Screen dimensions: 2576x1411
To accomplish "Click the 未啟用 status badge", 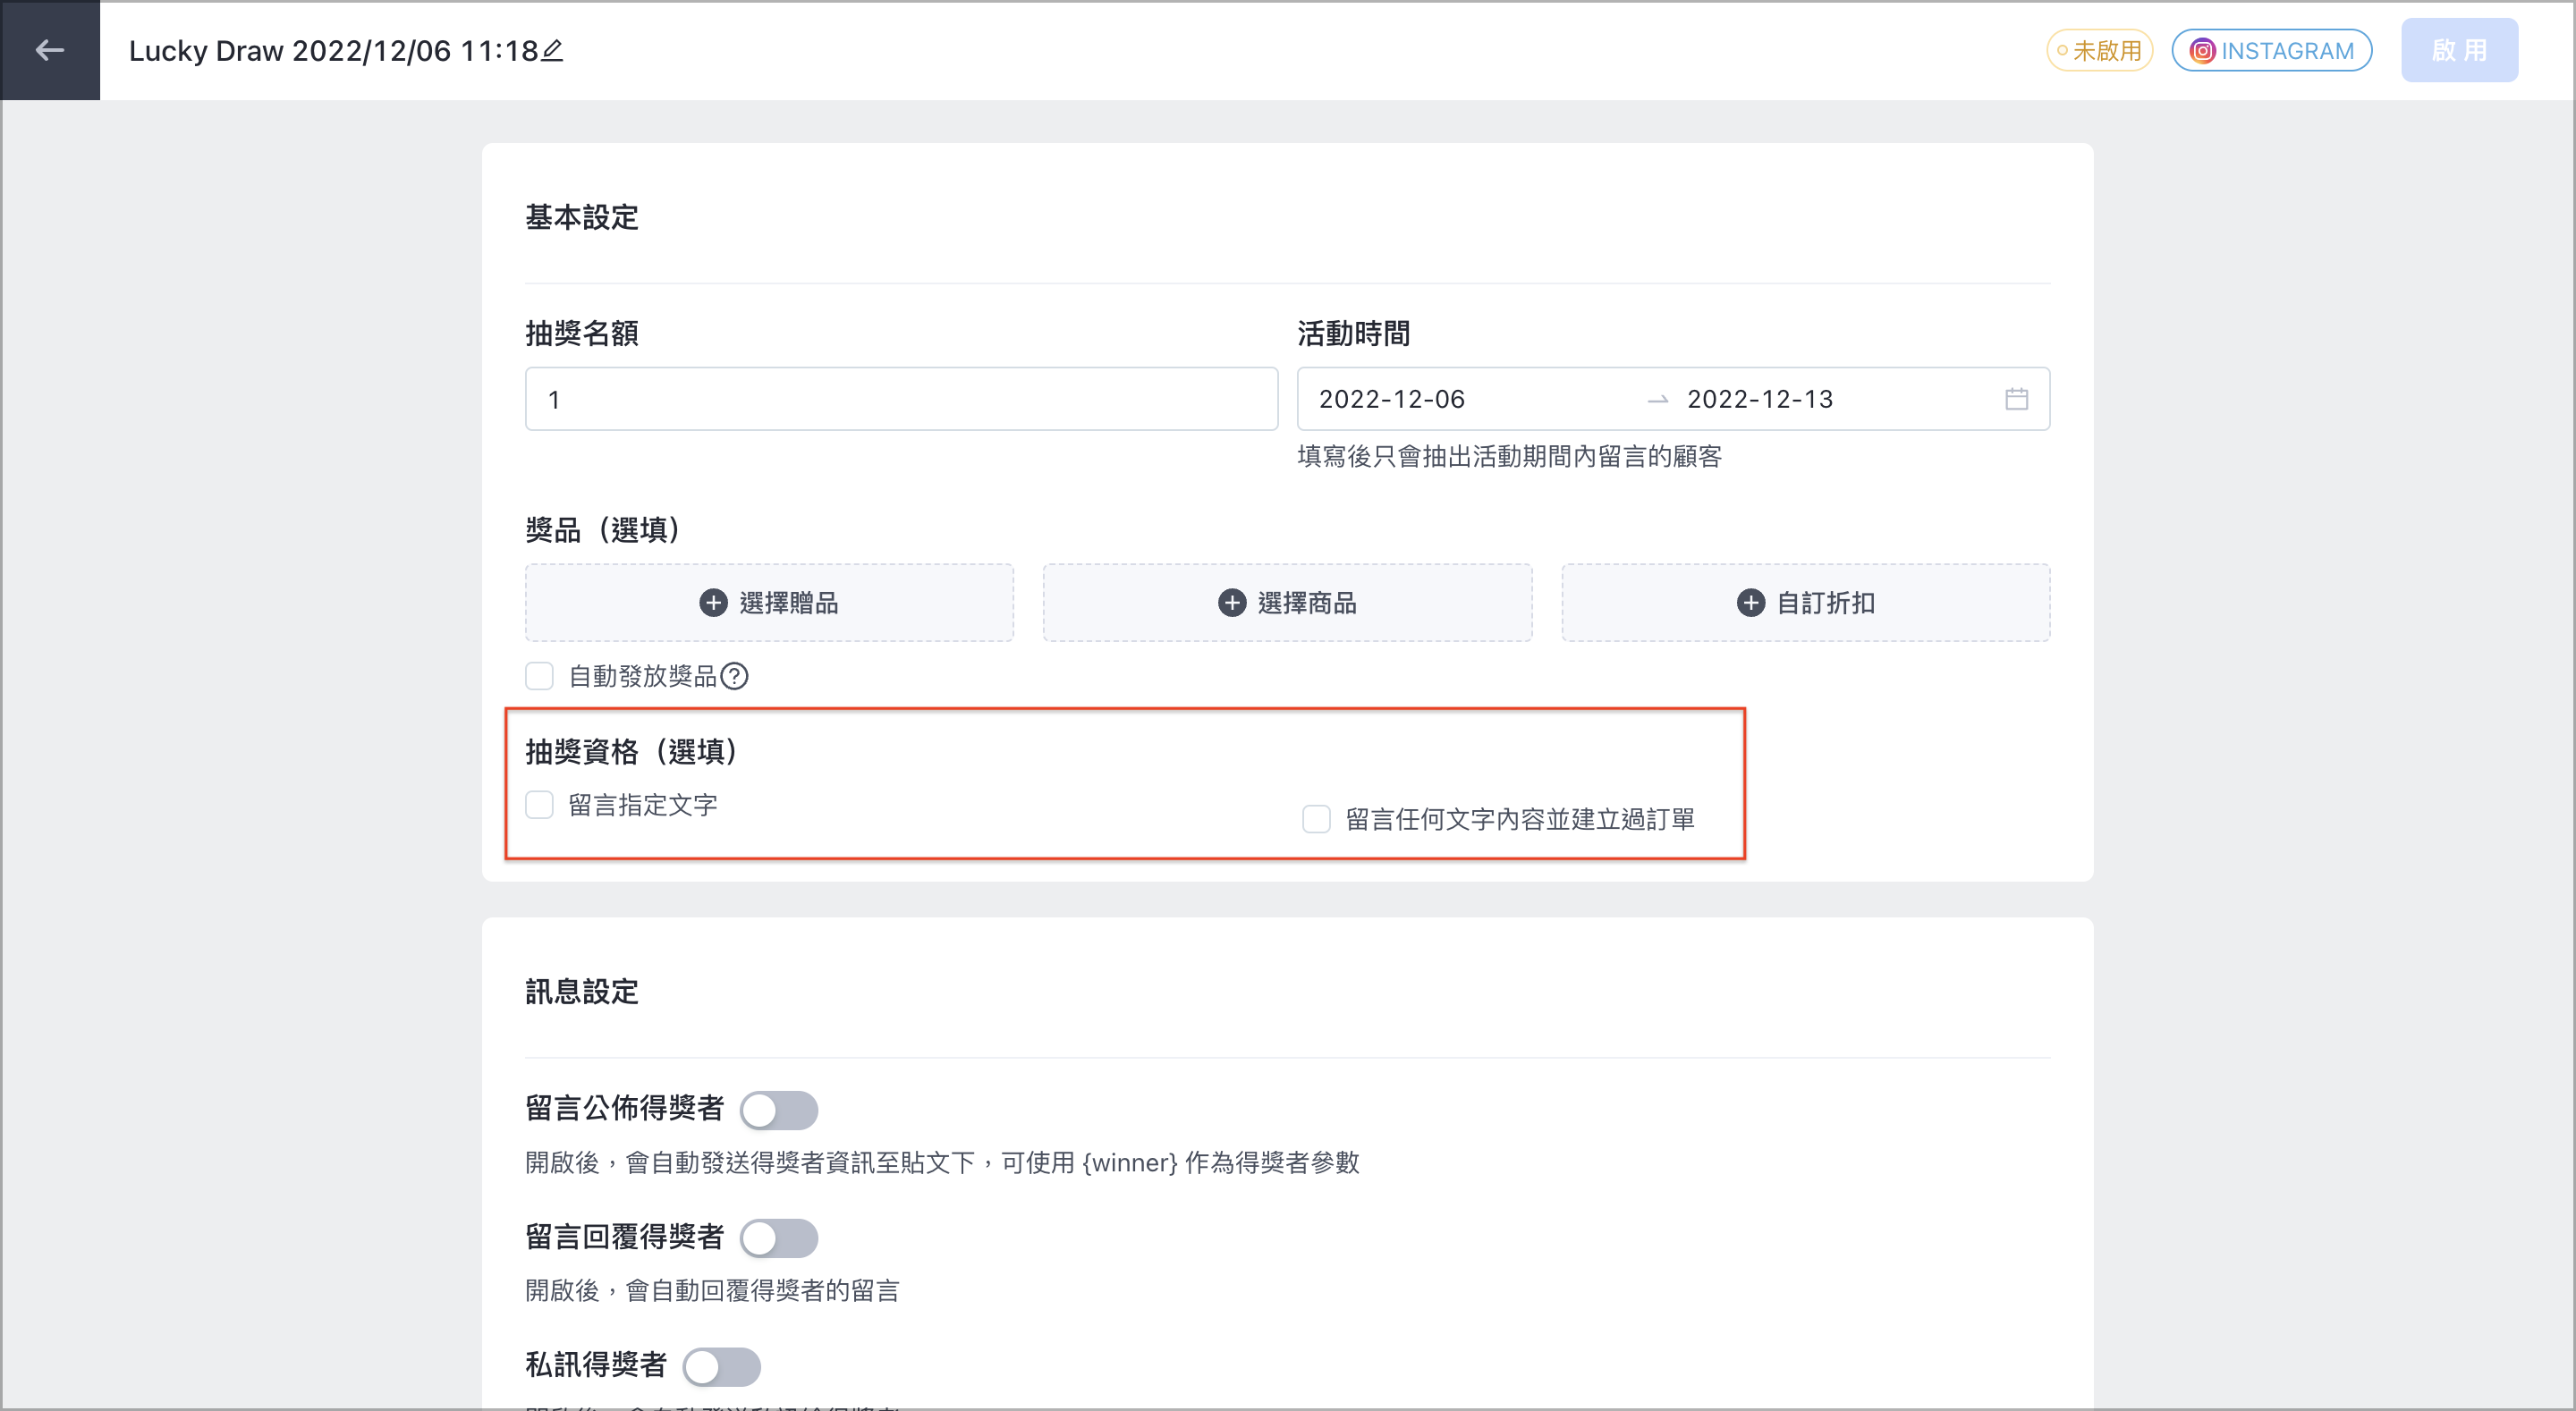I will (2099, 51).
